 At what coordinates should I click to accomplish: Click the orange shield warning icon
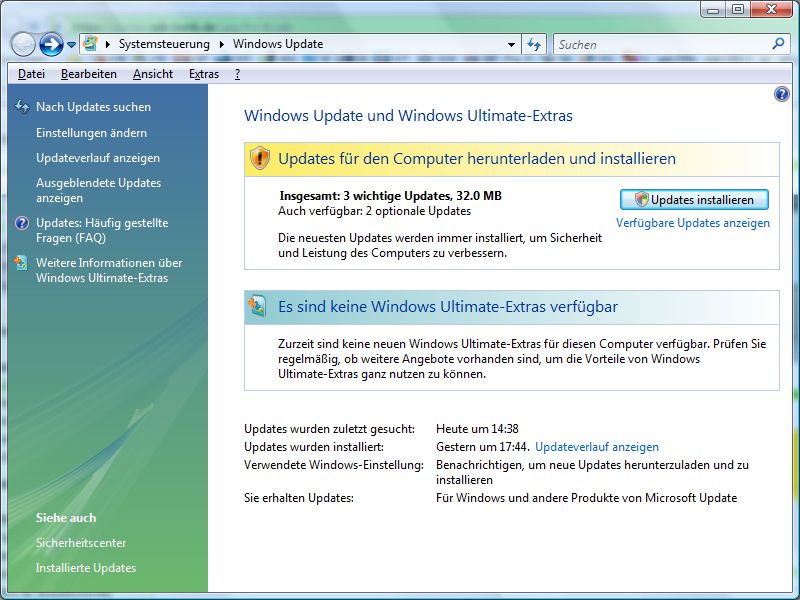[260, 158]
